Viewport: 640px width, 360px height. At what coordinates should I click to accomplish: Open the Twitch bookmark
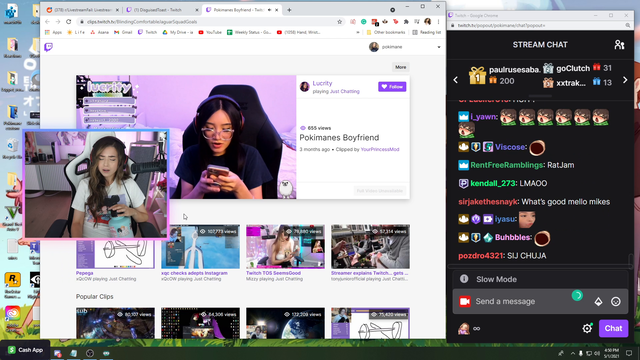147,32
